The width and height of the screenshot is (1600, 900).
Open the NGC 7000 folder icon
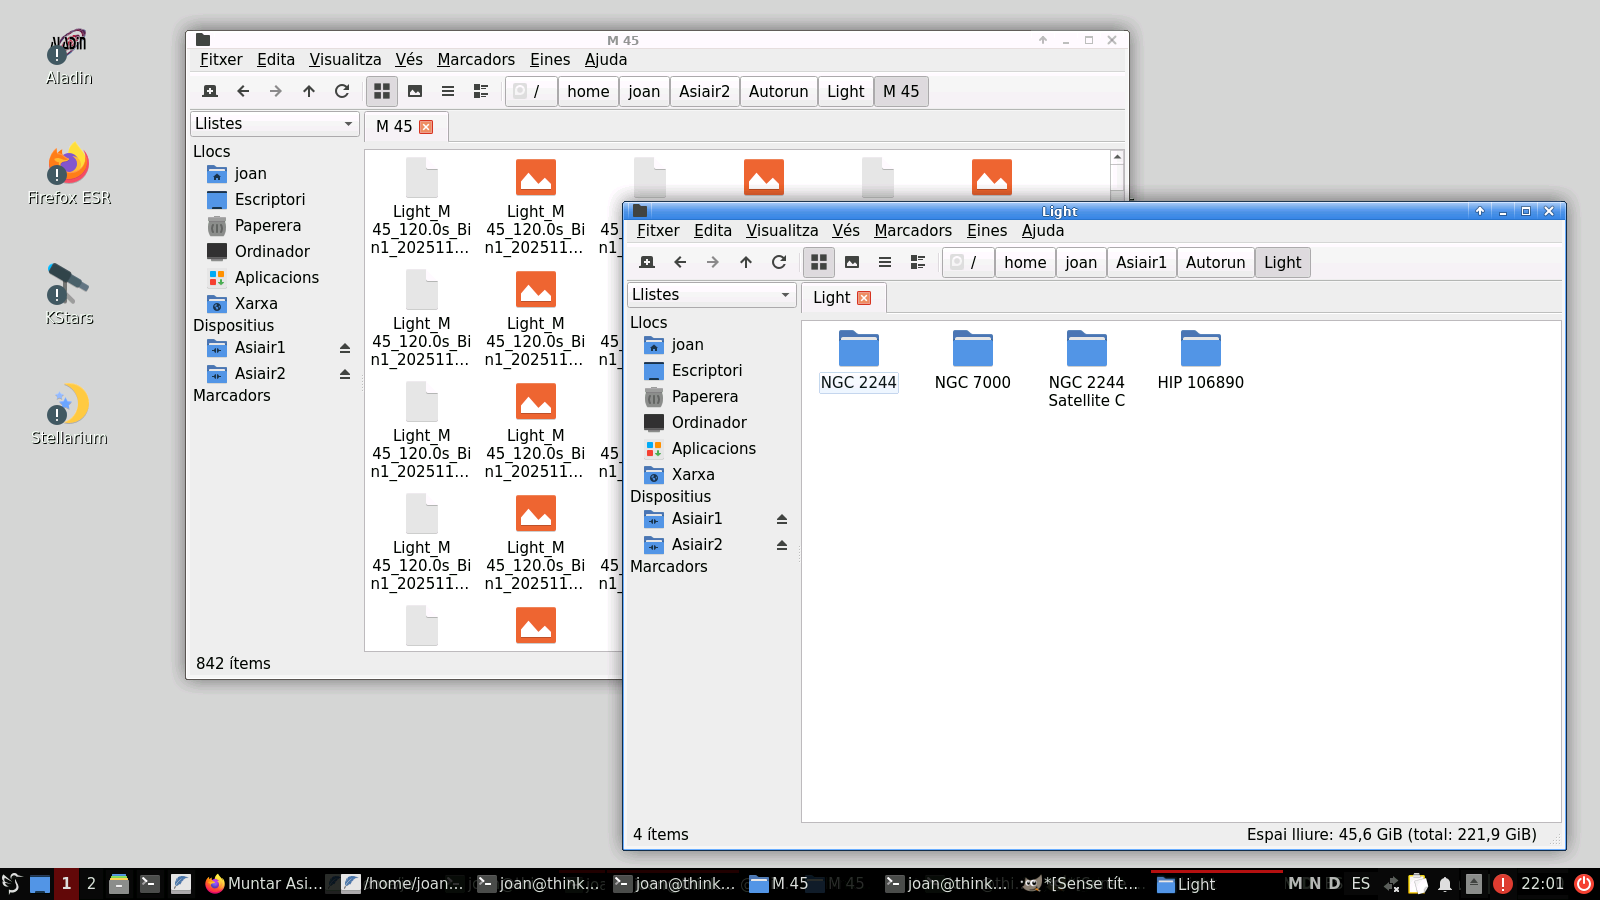pos(972,350)
